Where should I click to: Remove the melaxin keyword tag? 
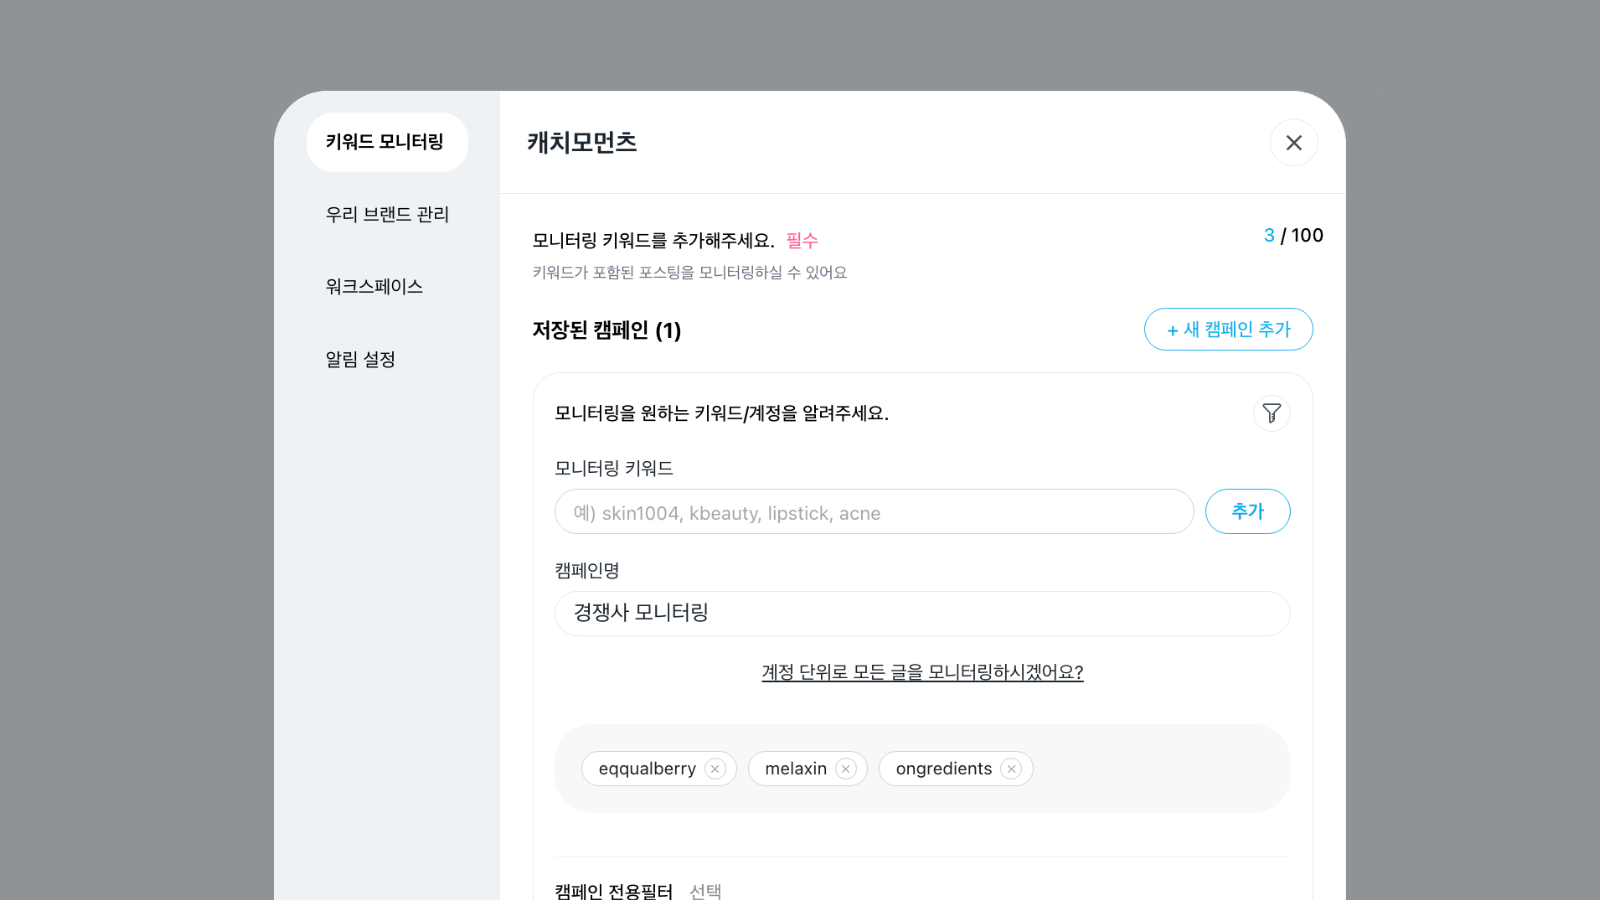pos(846,769)
